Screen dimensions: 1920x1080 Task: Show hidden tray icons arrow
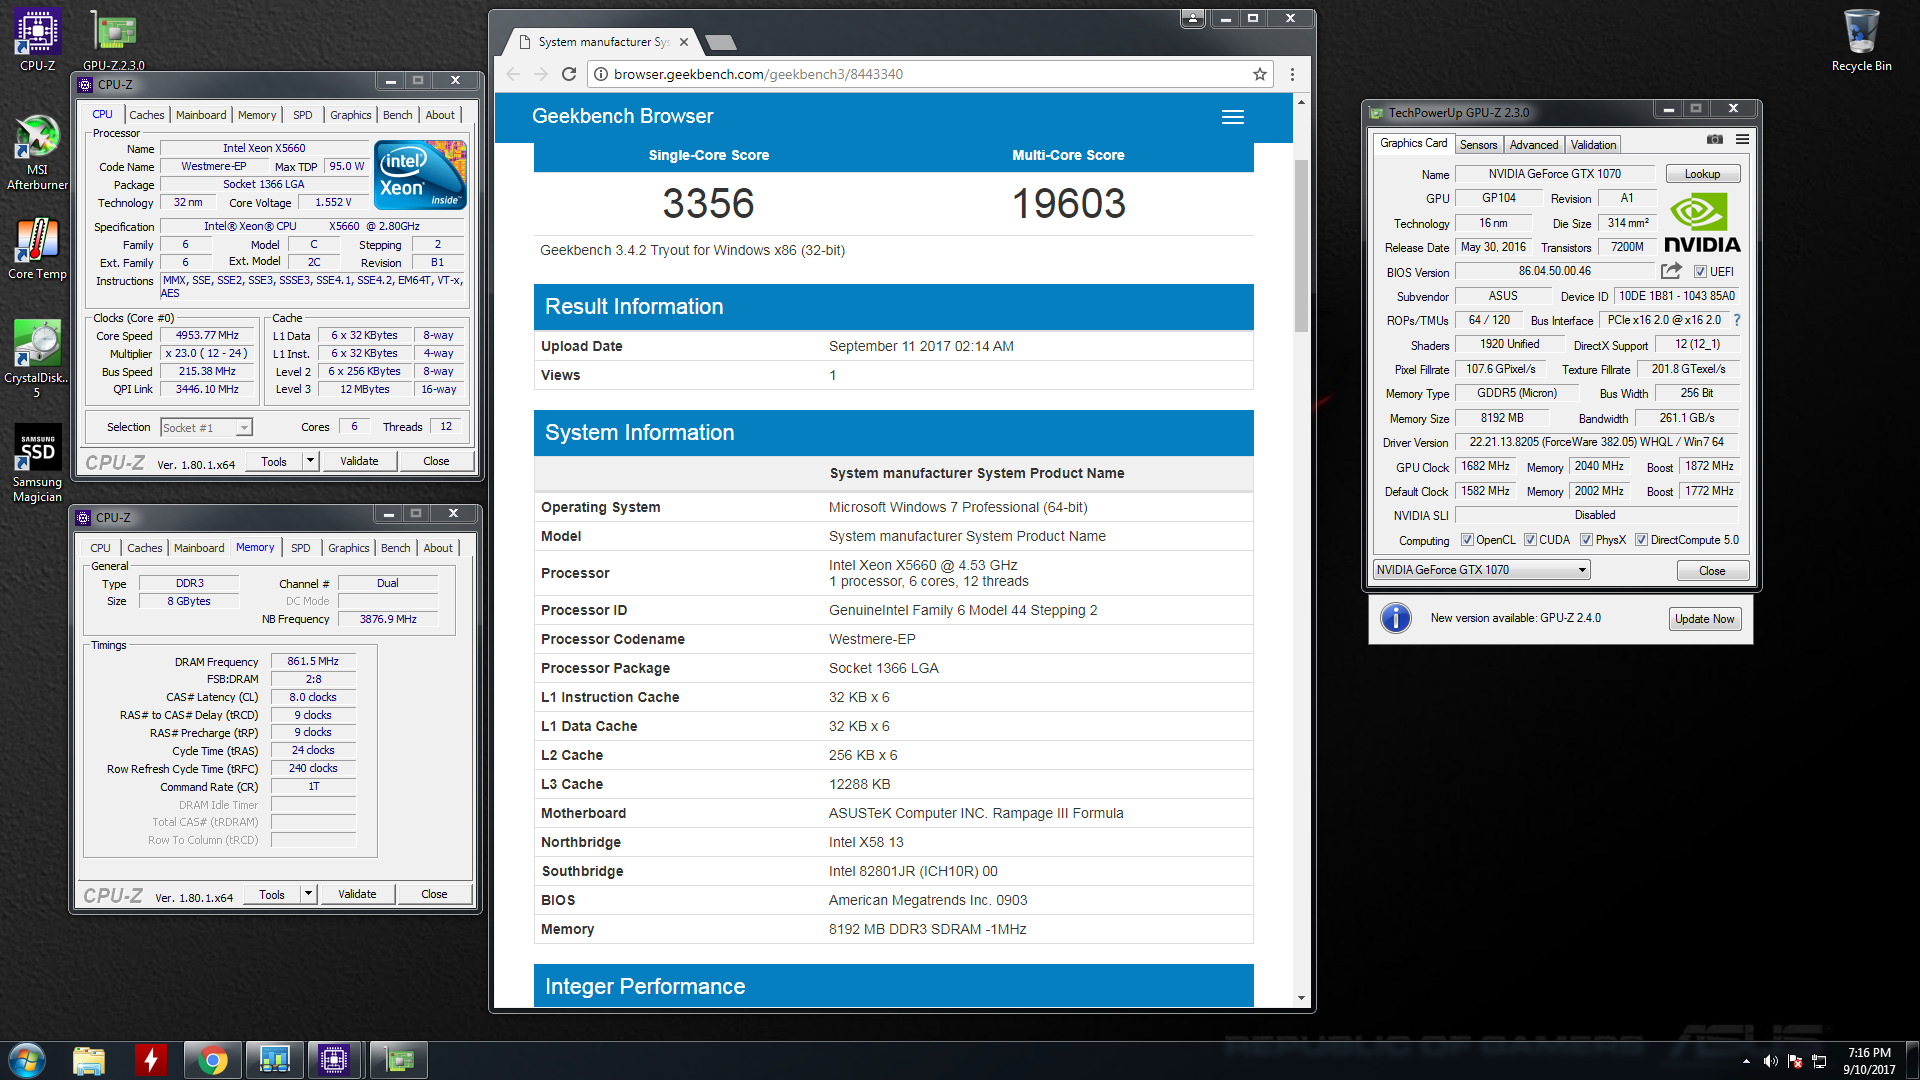[x=1746, y=1061]
